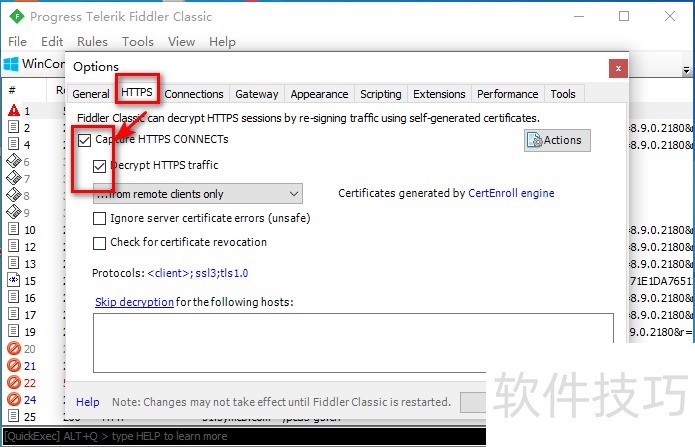Click the CertEnroll engine link
This screenshot has width=695, height=447.
[511, 193]
